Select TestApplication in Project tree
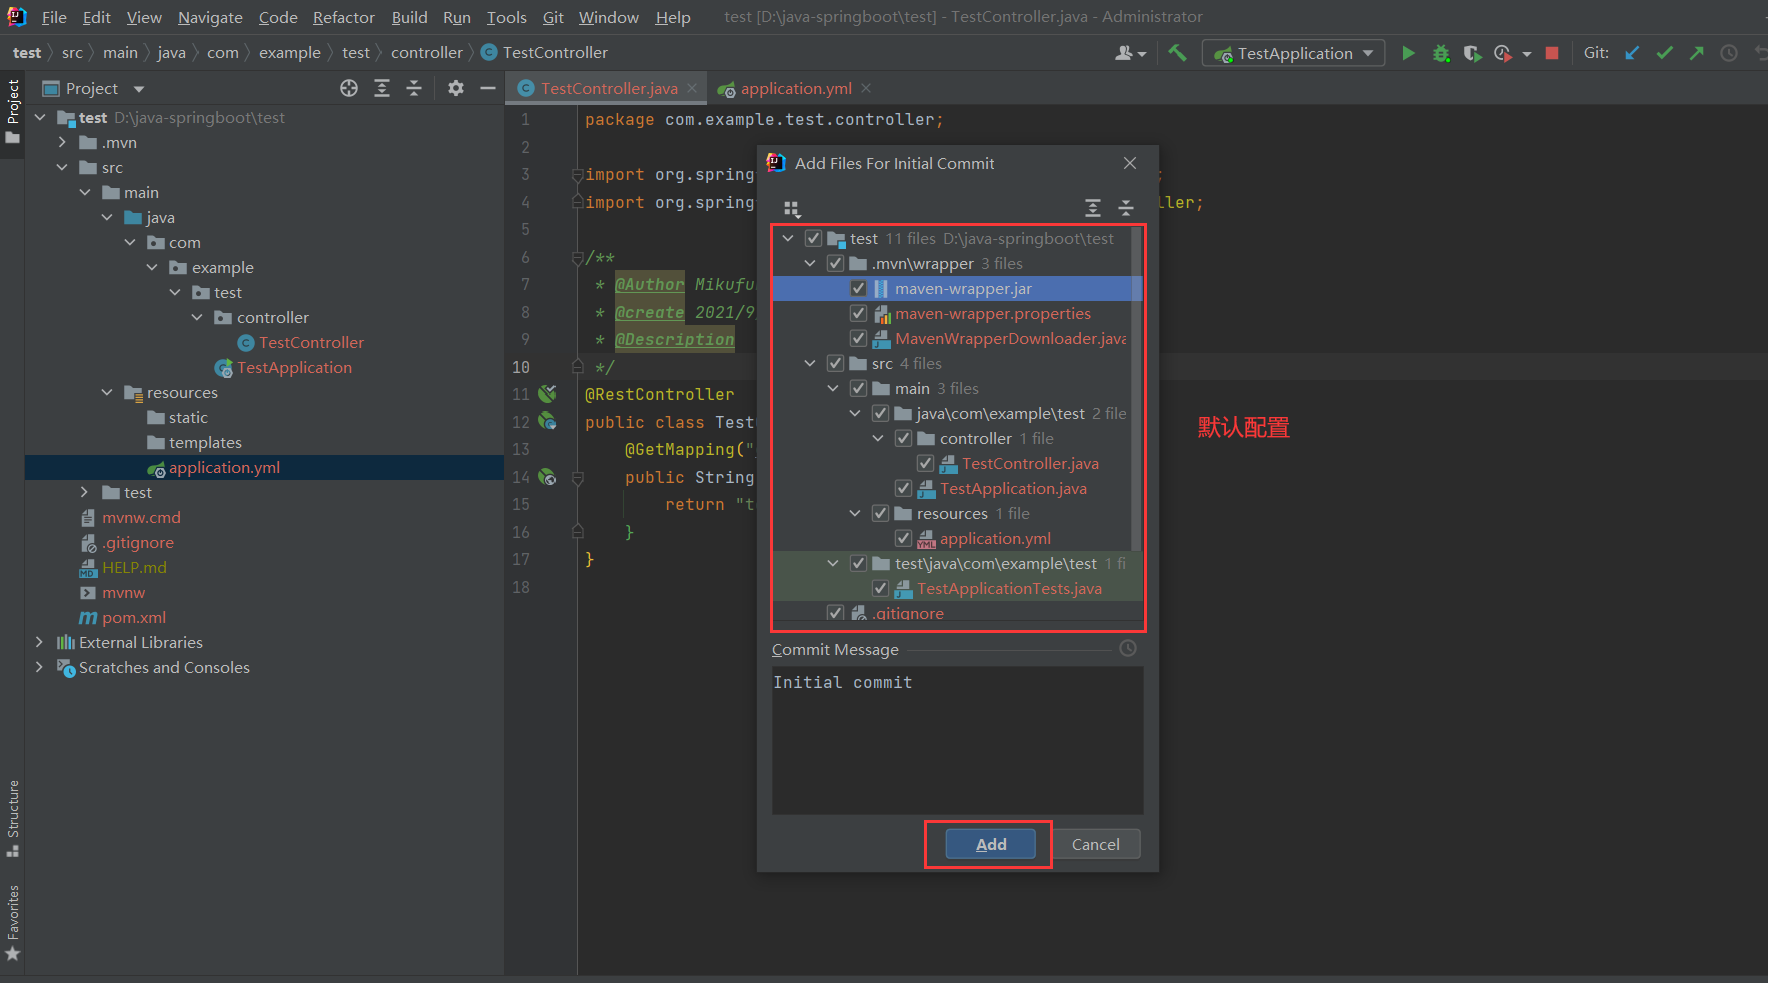This screenshot has height=983, width=1768. (294, 367)
